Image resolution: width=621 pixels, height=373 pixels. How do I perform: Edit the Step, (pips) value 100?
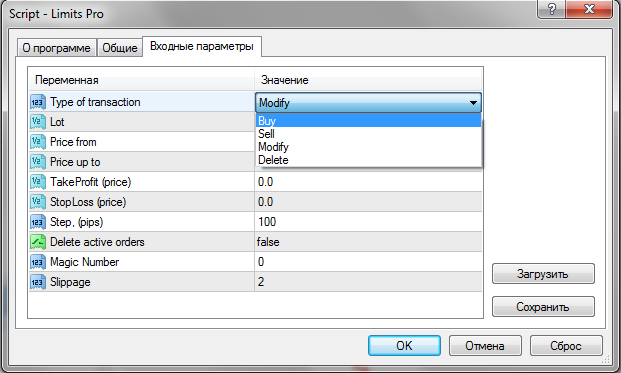pyautogui.click(x=368, y=222)
